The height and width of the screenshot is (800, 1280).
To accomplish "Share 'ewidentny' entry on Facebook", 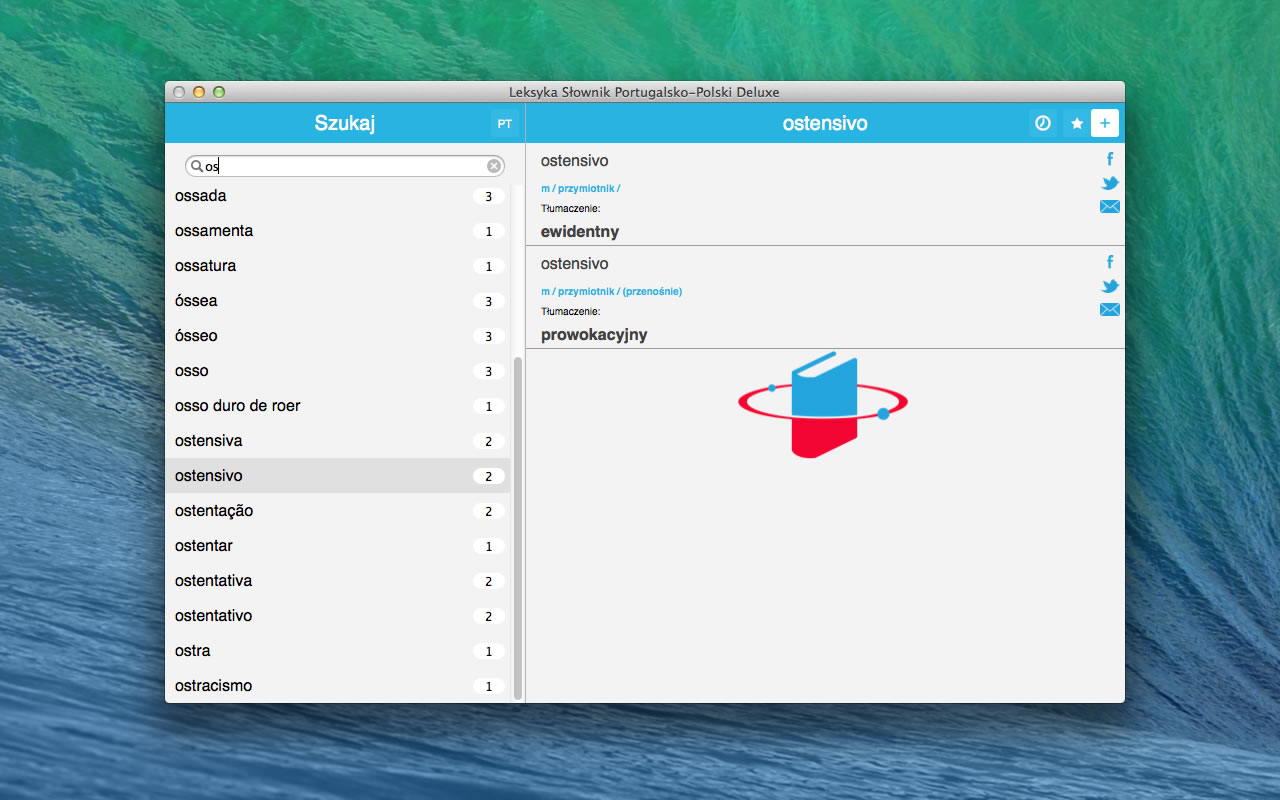I will click(1110, 159).
